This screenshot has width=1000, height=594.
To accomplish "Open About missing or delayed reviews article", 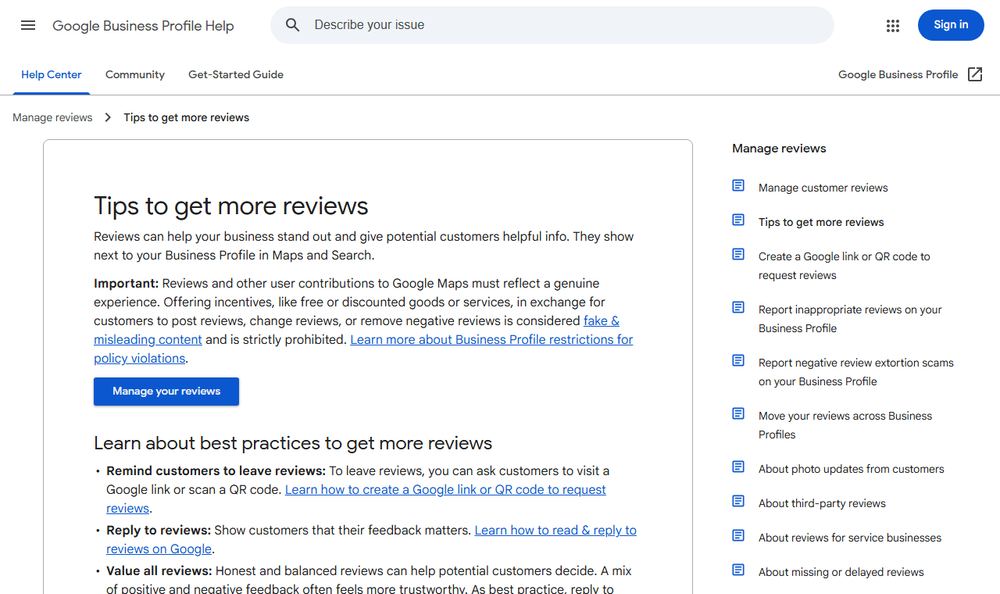I will (841, 572).
